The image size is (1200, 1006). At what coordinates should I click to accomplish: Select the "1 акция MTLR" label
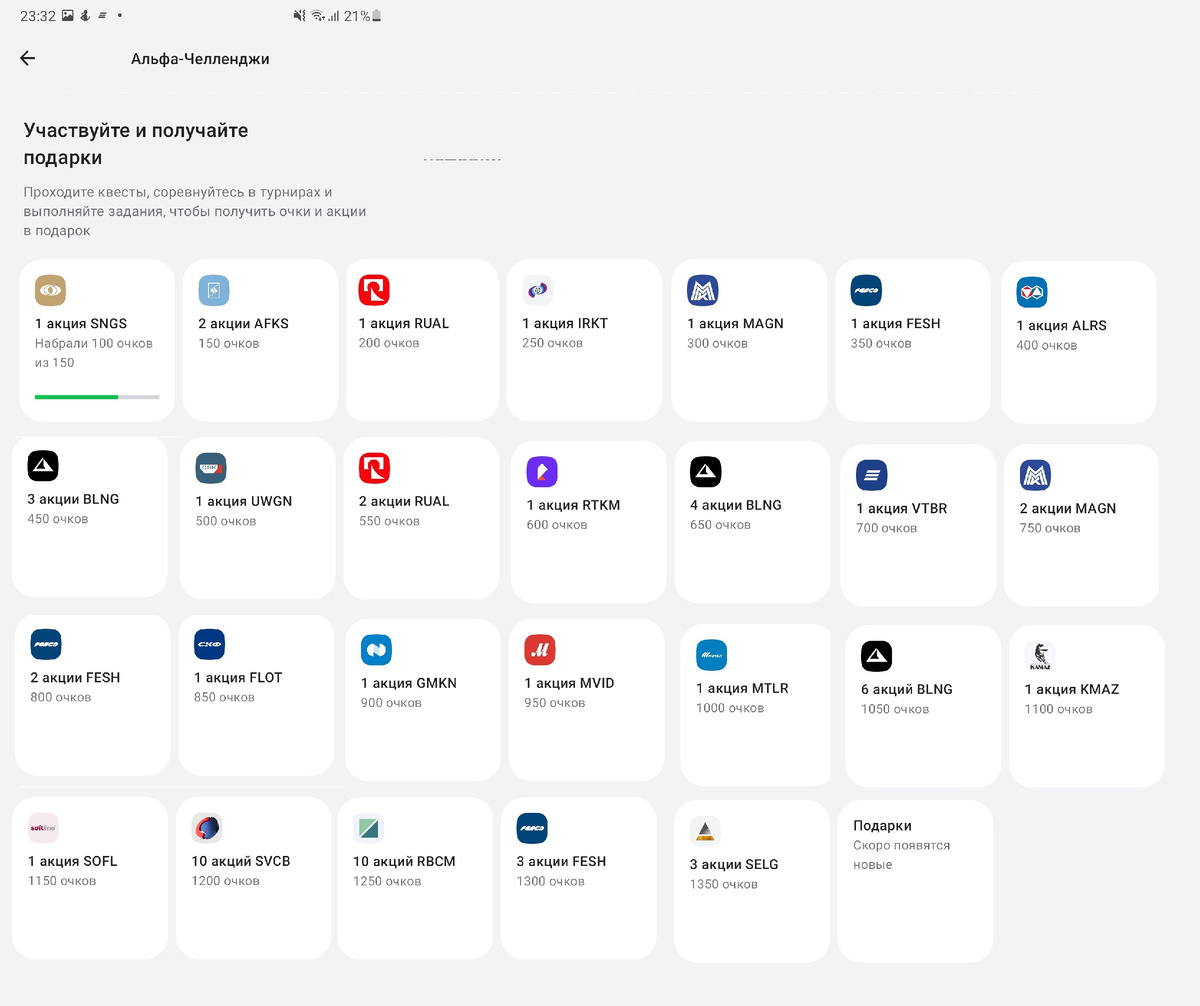tap(742, 688)
